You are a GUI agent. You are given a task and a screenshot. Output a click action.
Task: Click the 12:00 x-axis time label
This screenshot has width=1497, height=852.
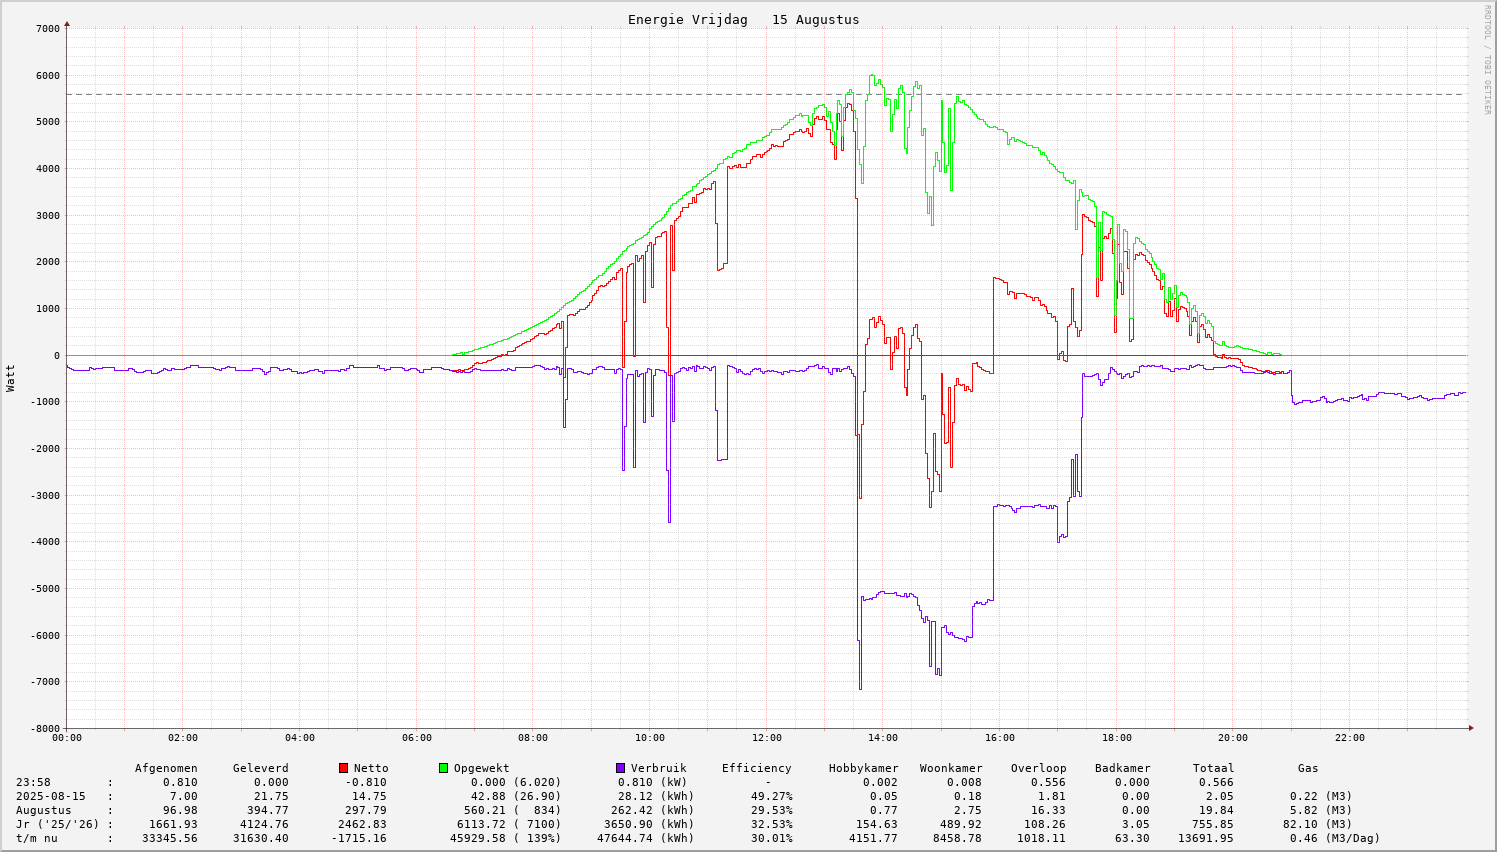(x=766, y=738)
